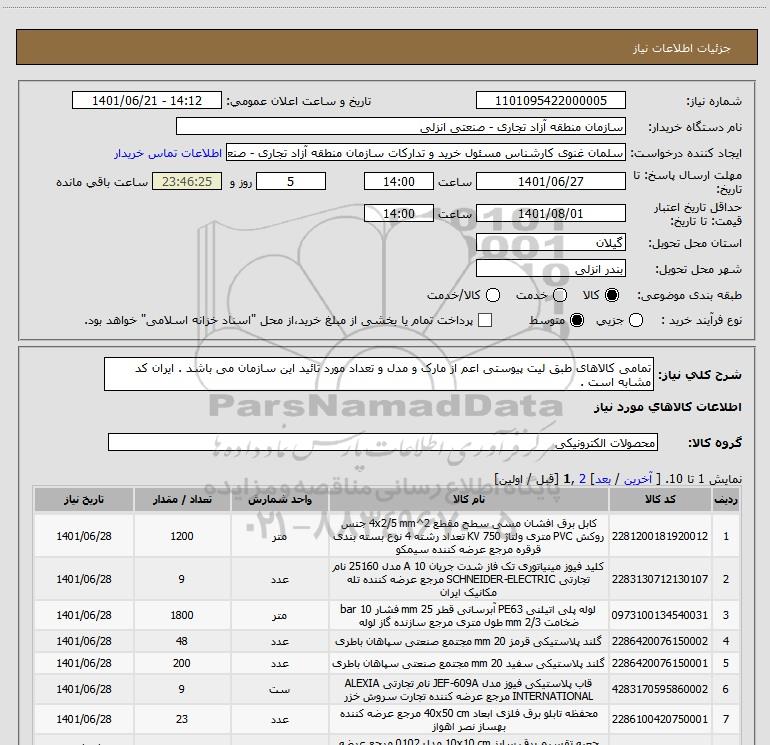Viewport: 770px width, 745px height.
Task: Select product code 0973100134540031
Action: click(x=660, y=615)
